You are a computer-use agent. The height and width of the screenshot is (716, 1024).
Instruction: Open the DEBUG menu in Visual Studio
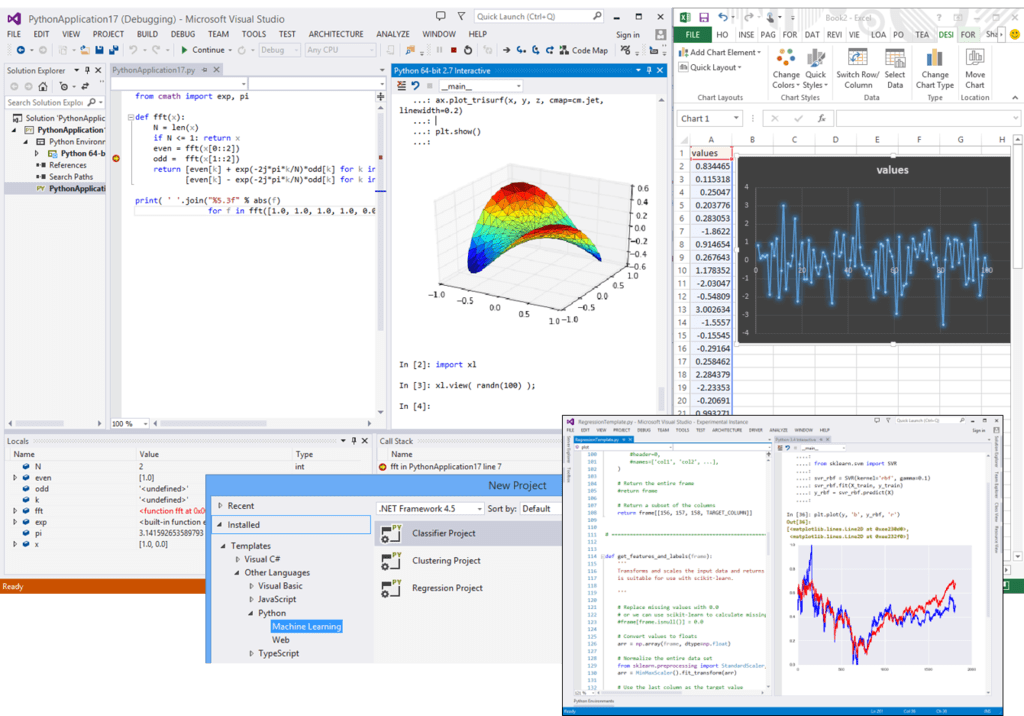[183, 34]
